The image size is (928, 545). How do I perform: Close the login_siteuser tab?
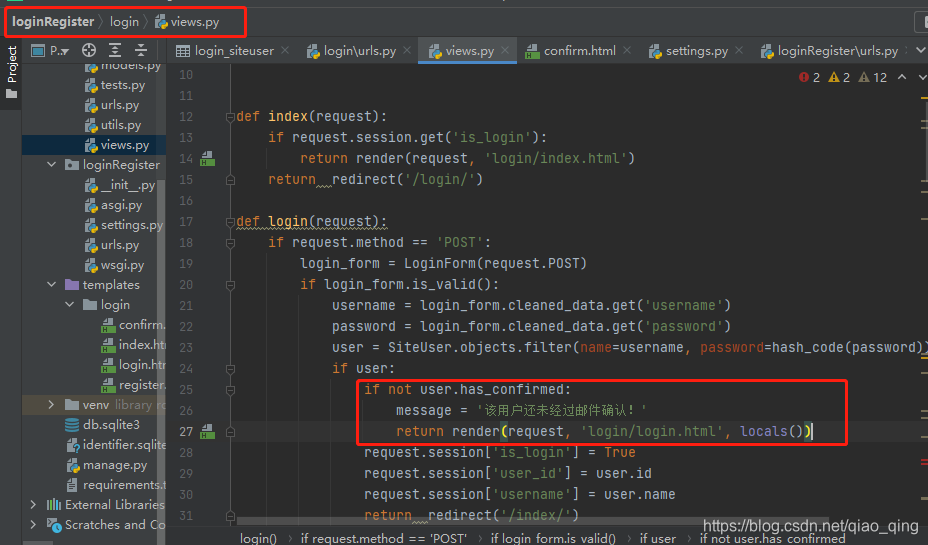click(x=285, y=51)
